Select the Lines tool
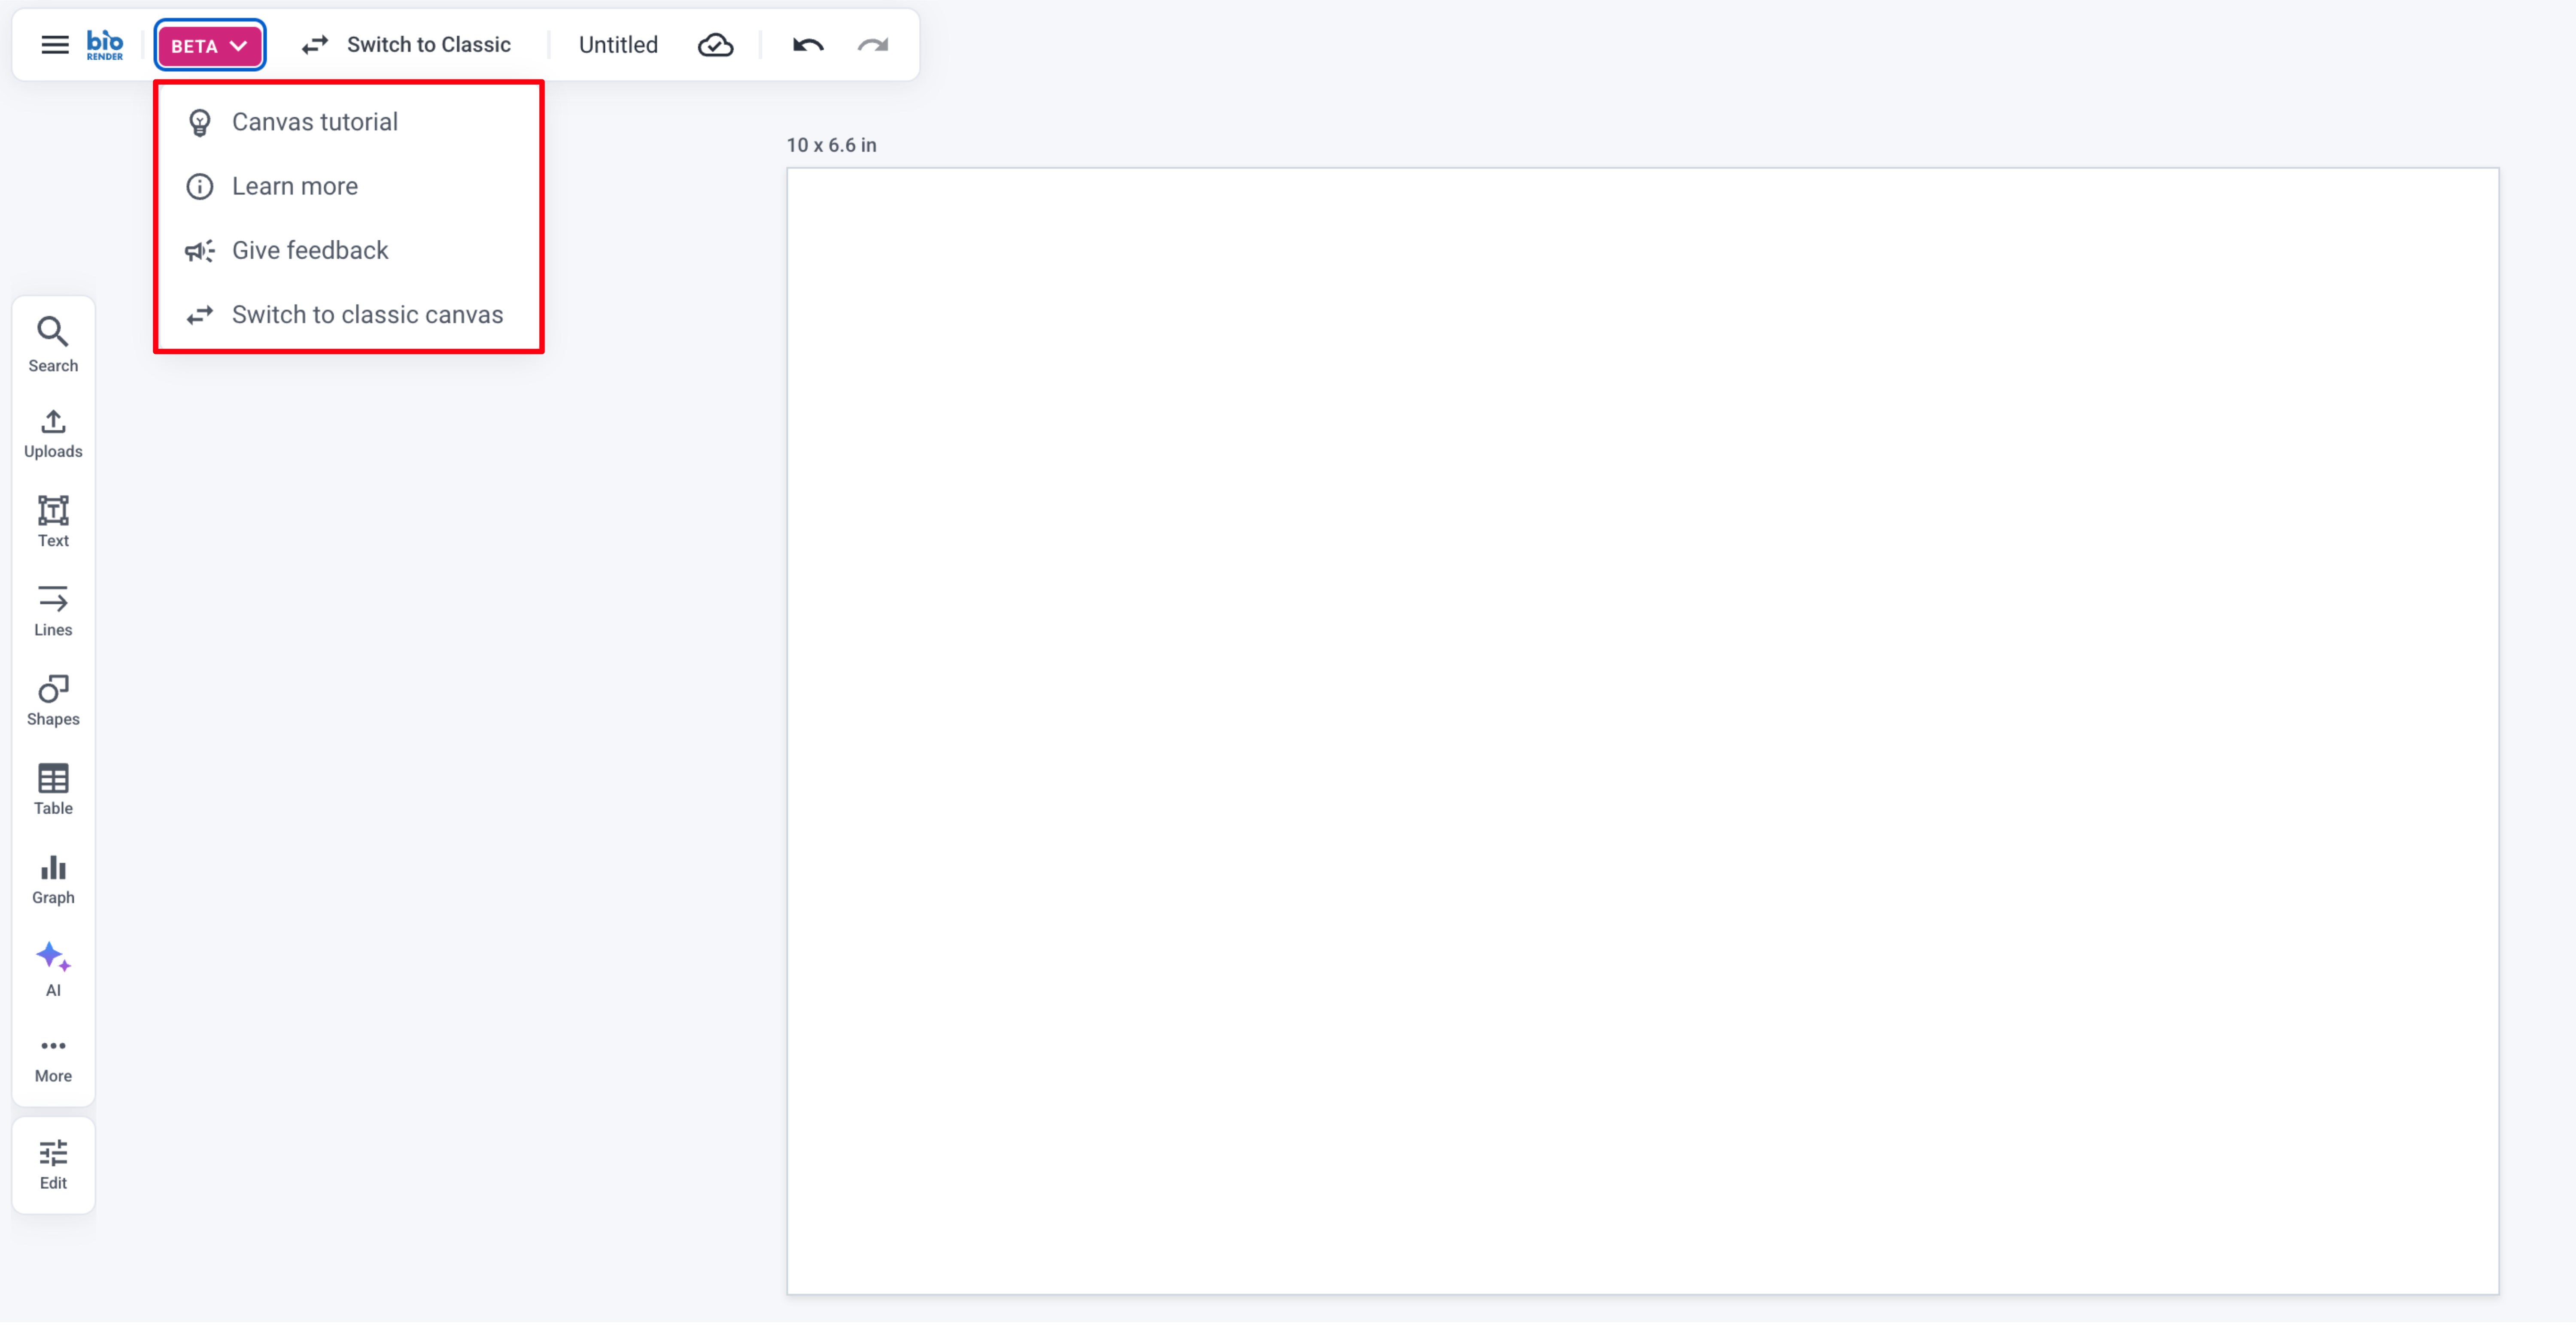This screenshot has height=1327, width=2576. 53,610
